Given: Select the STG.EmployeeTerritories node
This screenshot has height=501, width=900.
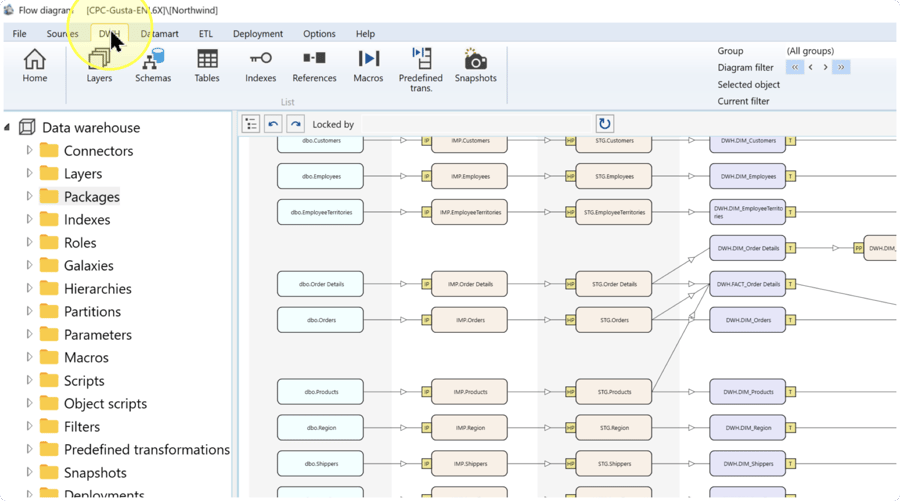Looking at the screenshot, I should click(x=614, y=212).
